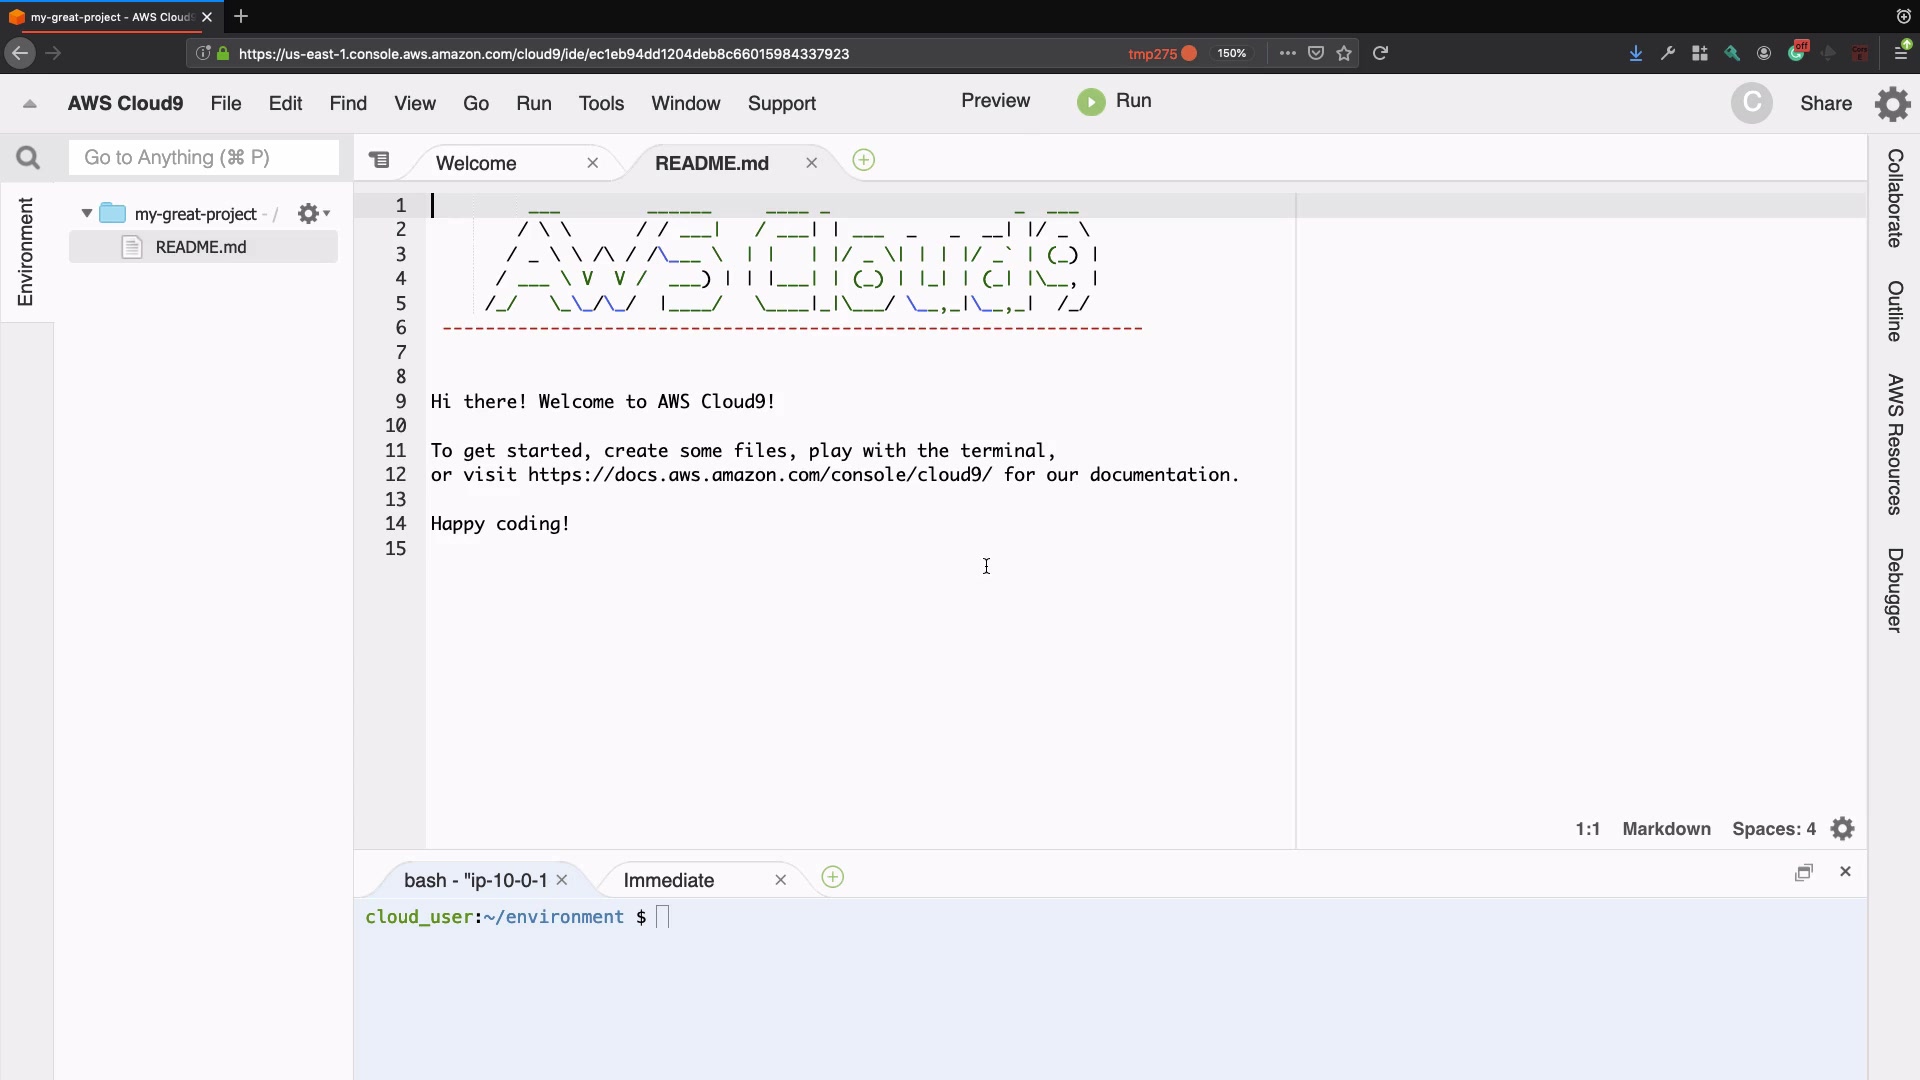Toggle the Environment side panel
This screenshot has width=1920, height=1080.
26,252
